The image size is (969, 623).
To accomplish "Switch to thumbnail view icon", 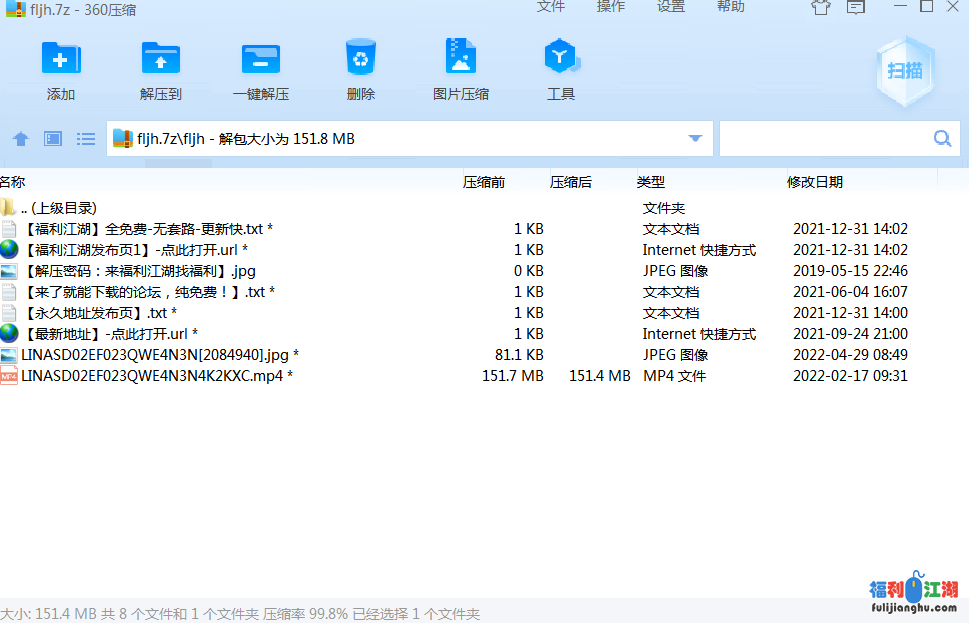I will [x=53, y=139].
